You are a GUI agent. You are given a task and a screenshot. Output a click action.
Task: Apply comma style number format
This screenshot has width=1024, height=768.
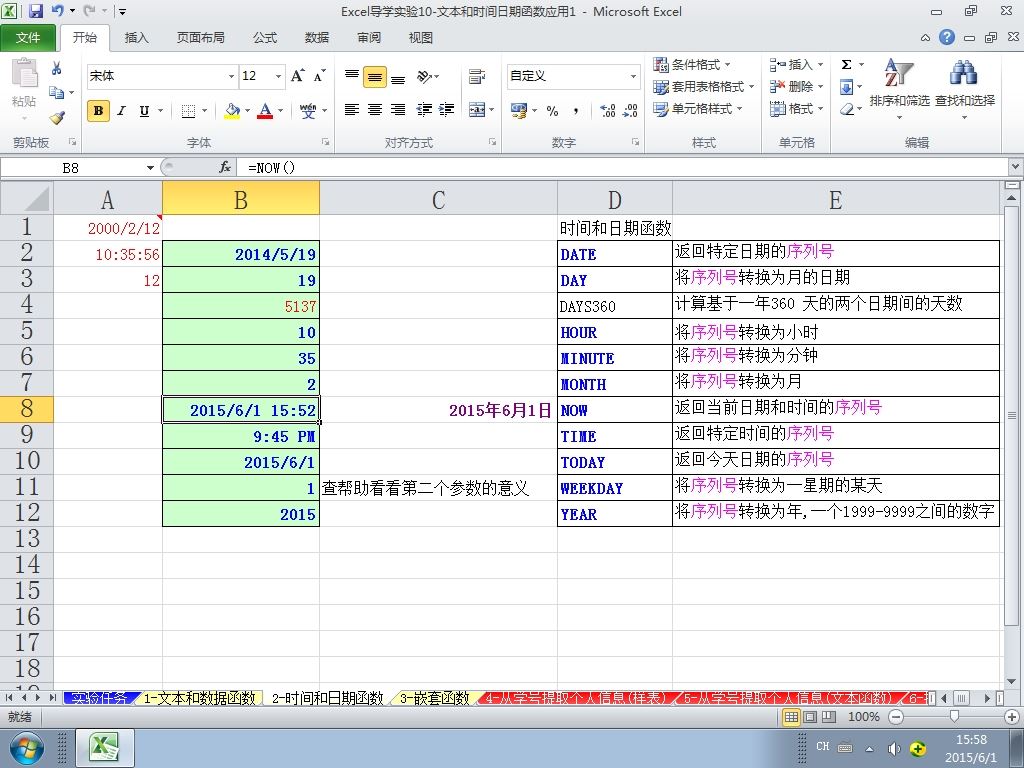[x=575, y=111]
